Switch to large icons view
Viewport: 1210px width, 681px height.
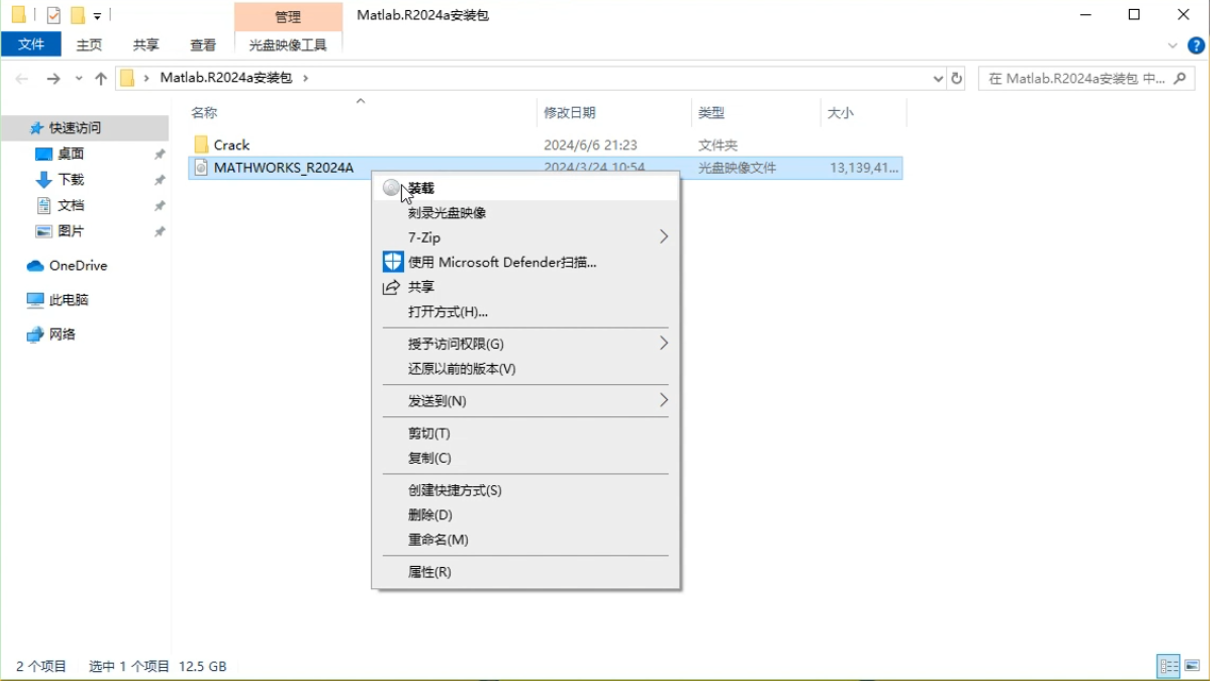pyautogui.click(x=1192, y=666)
